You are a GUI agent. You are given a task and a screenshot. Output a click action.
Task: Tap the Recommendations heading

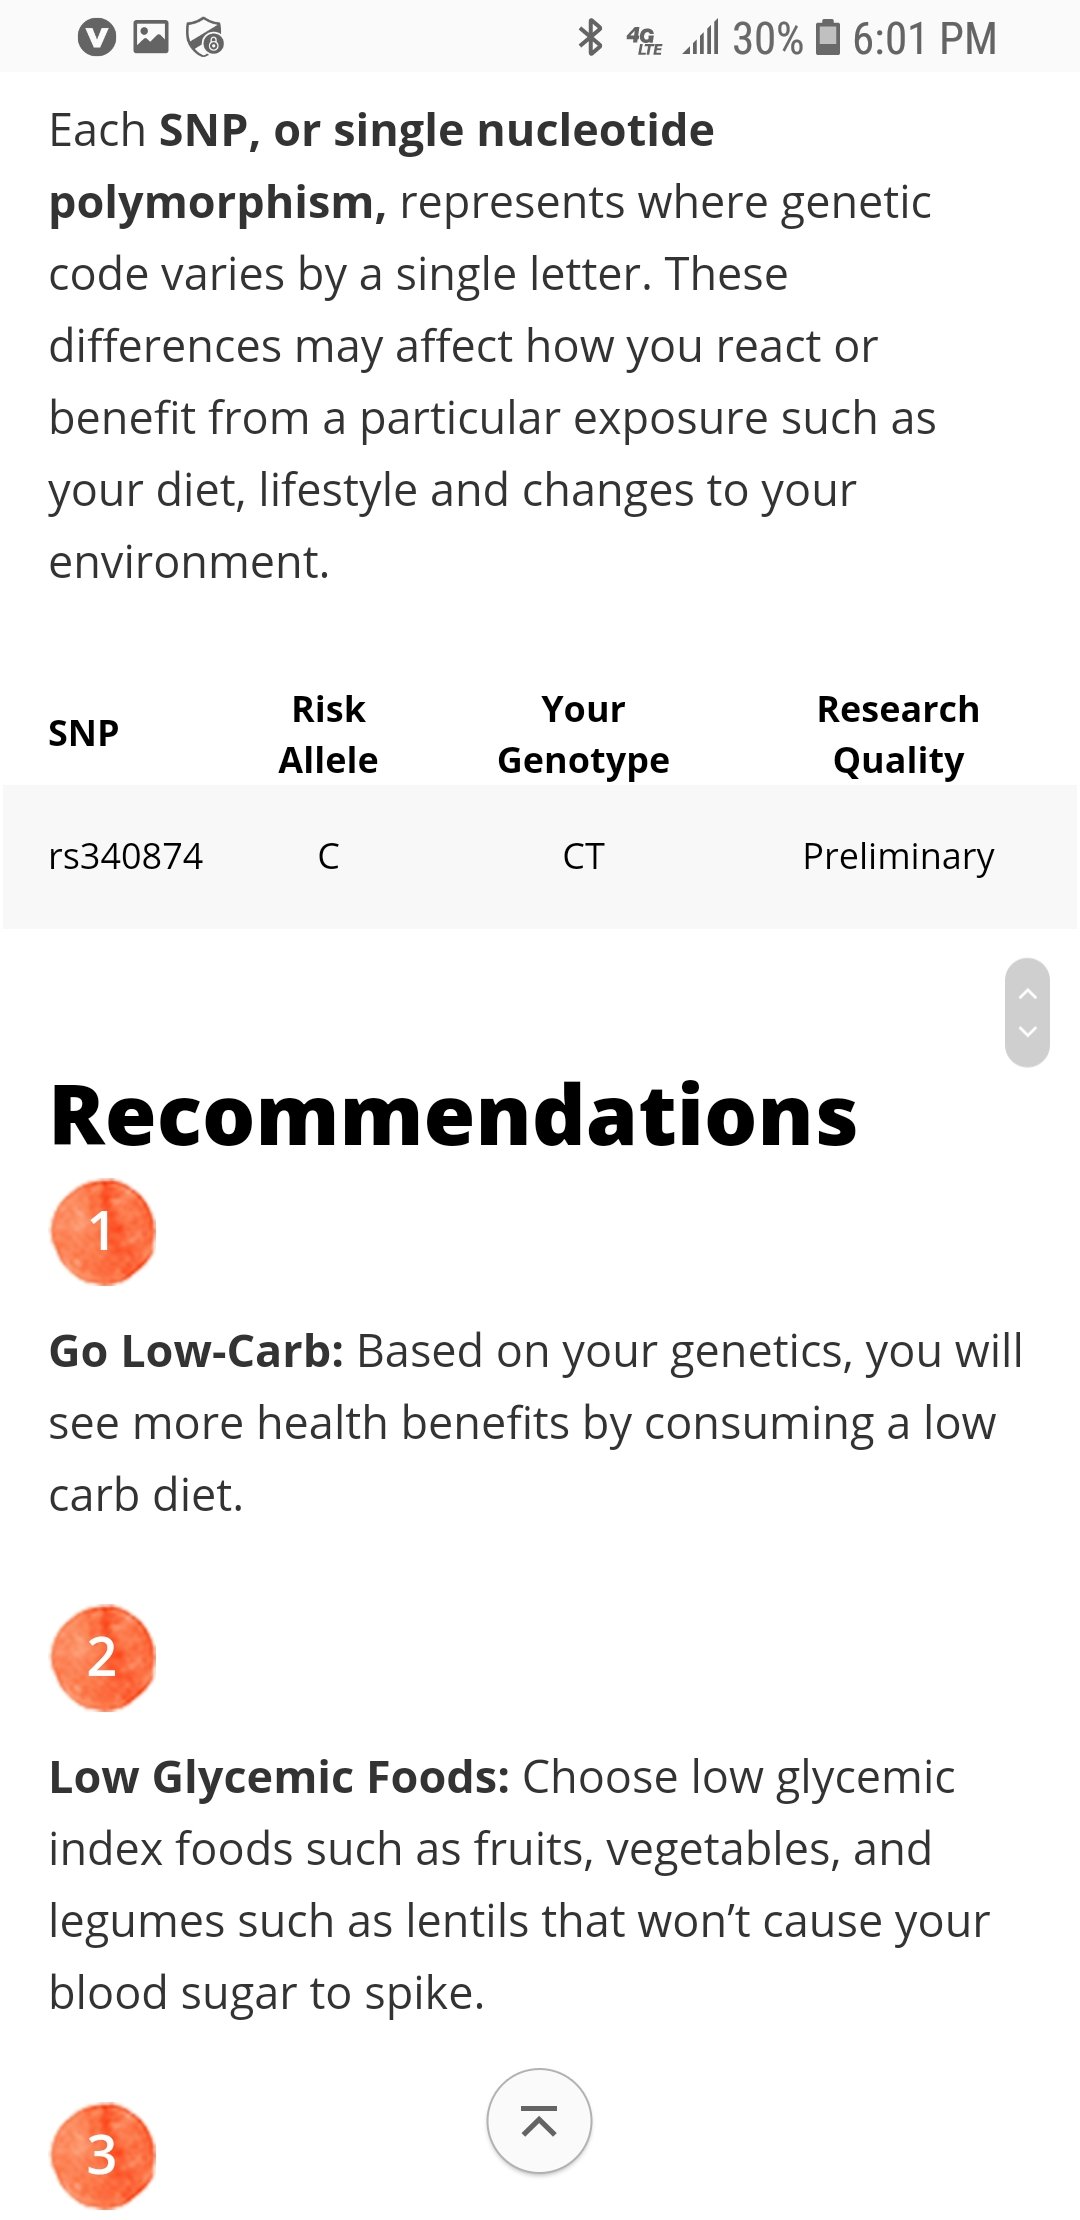[x=453, y=1116]
